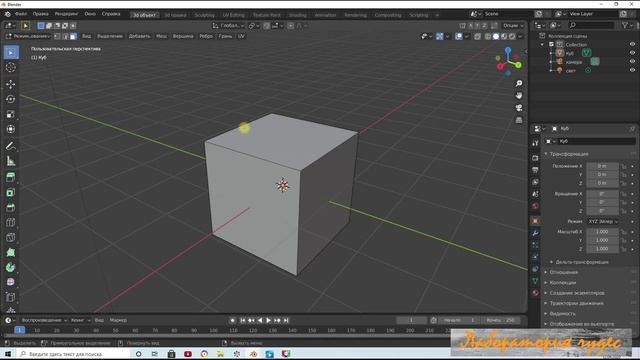
Task: Select the Scale tool
Action: click(x=11, y=114)
